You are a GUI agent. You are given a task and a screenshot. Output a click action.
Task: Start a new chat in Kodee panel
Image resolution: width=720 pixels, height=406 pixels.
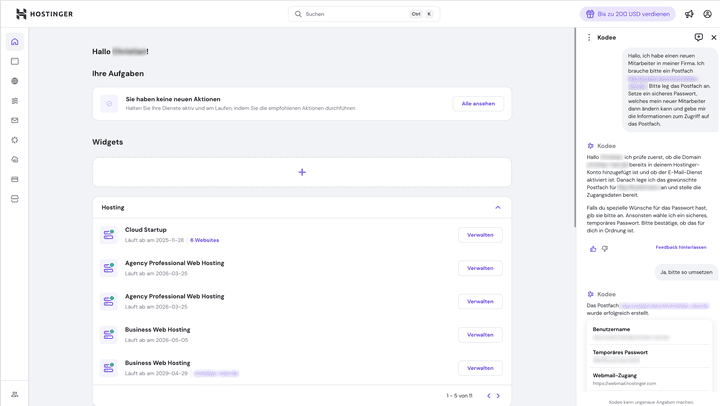pyautogui.click(x=698, y=37)
